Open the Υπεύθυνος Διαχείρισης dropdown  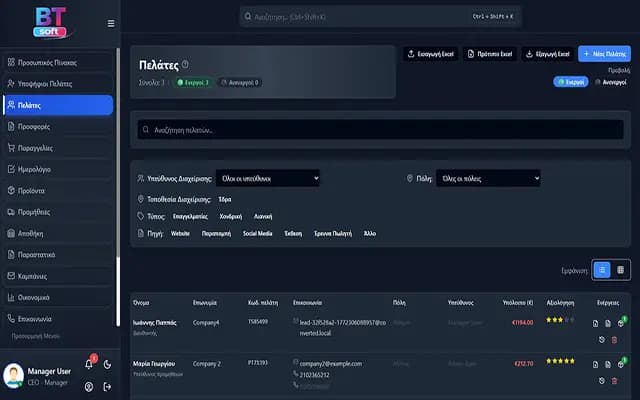(268, 178)
